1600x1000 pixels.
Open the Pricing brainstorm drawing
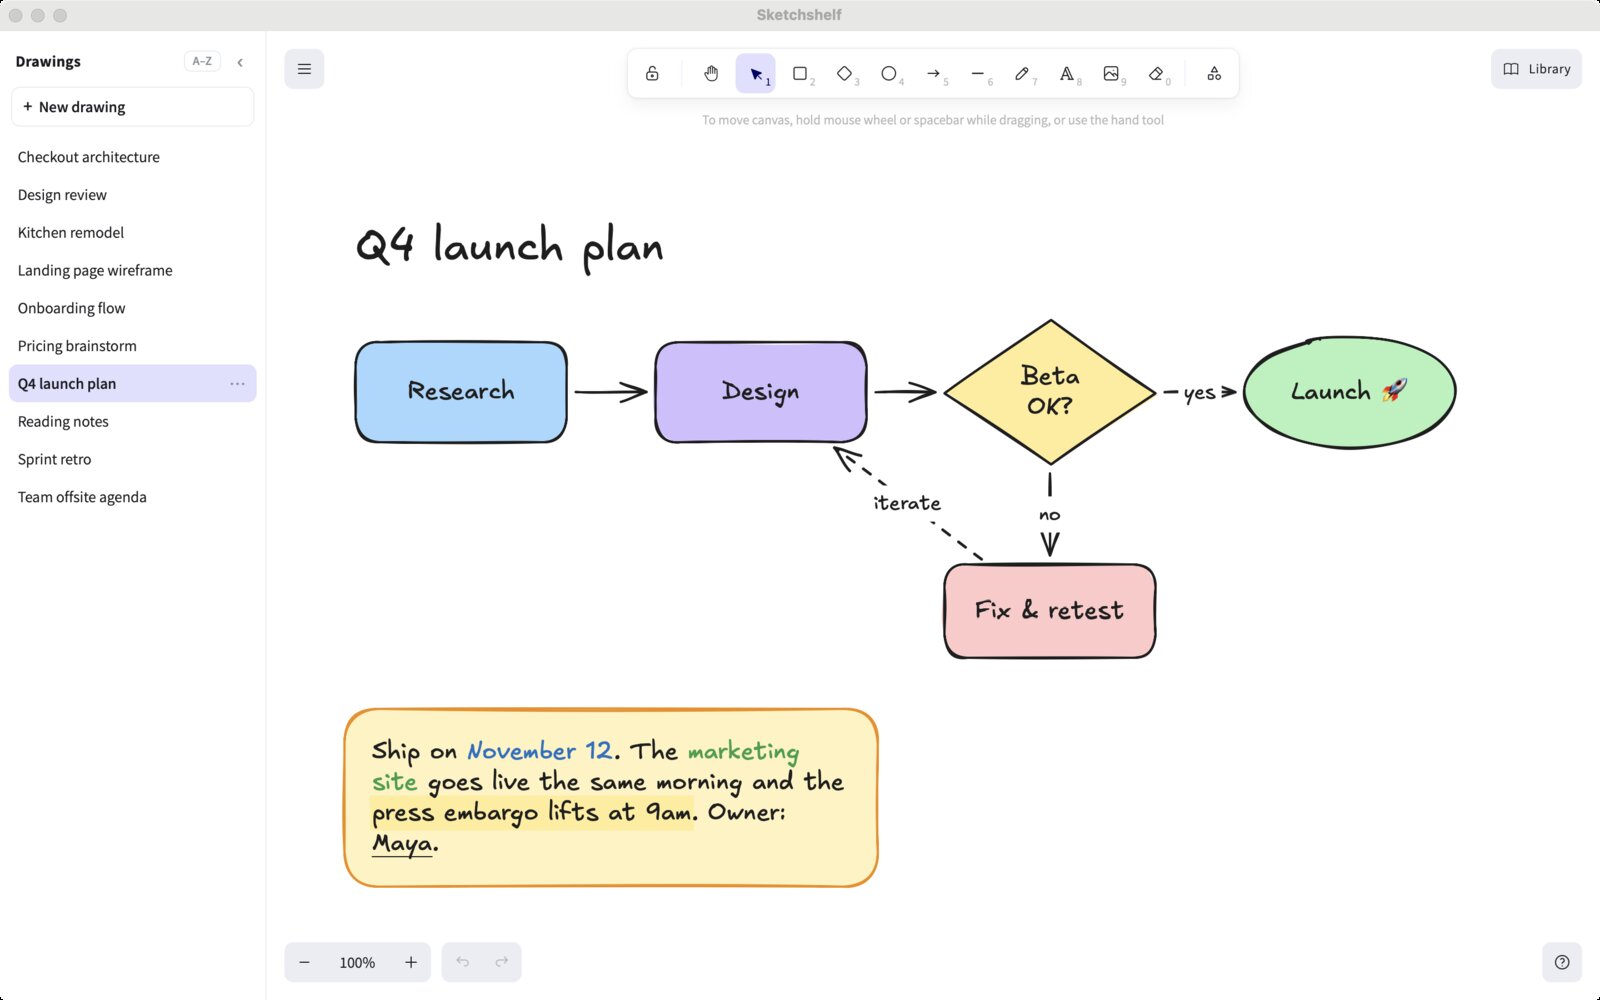coord(133,346)
